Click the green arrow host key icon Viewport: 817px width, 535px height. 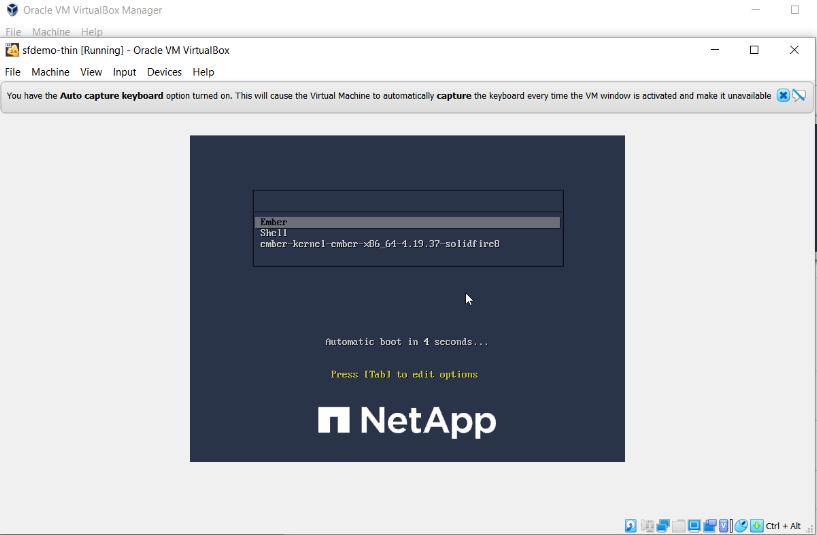pos(757,526)
